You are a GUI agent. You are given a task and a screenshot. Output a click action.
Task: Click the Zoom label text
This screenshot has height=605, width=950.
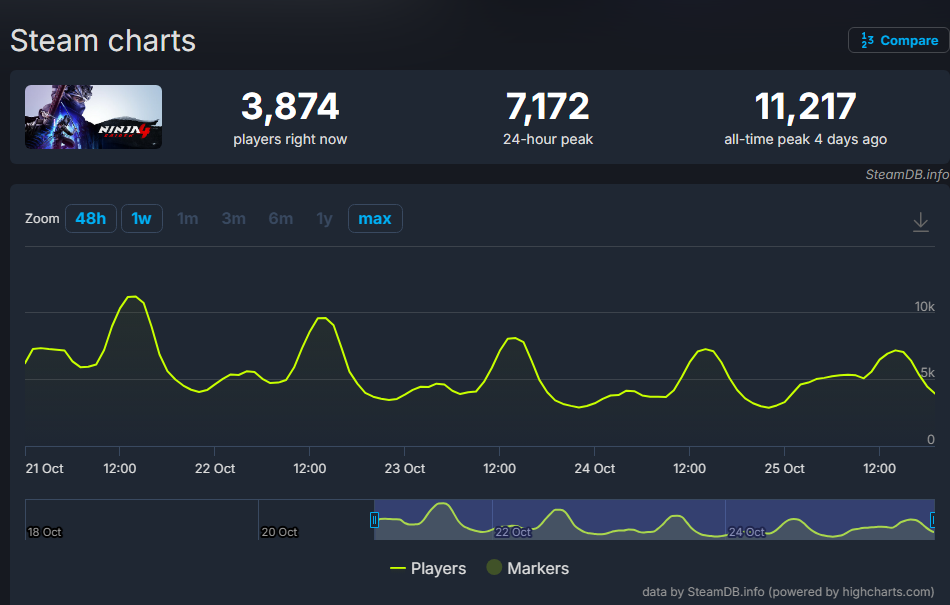click(x=42, y=219)
